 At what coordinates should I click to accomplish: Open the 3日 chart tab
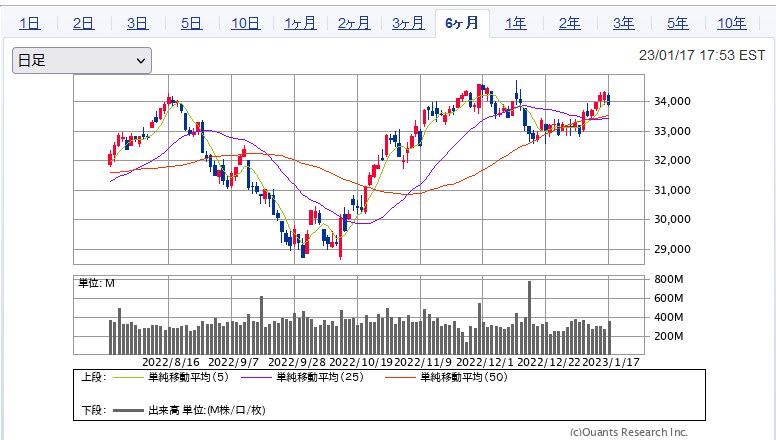[x=138, y=23]
